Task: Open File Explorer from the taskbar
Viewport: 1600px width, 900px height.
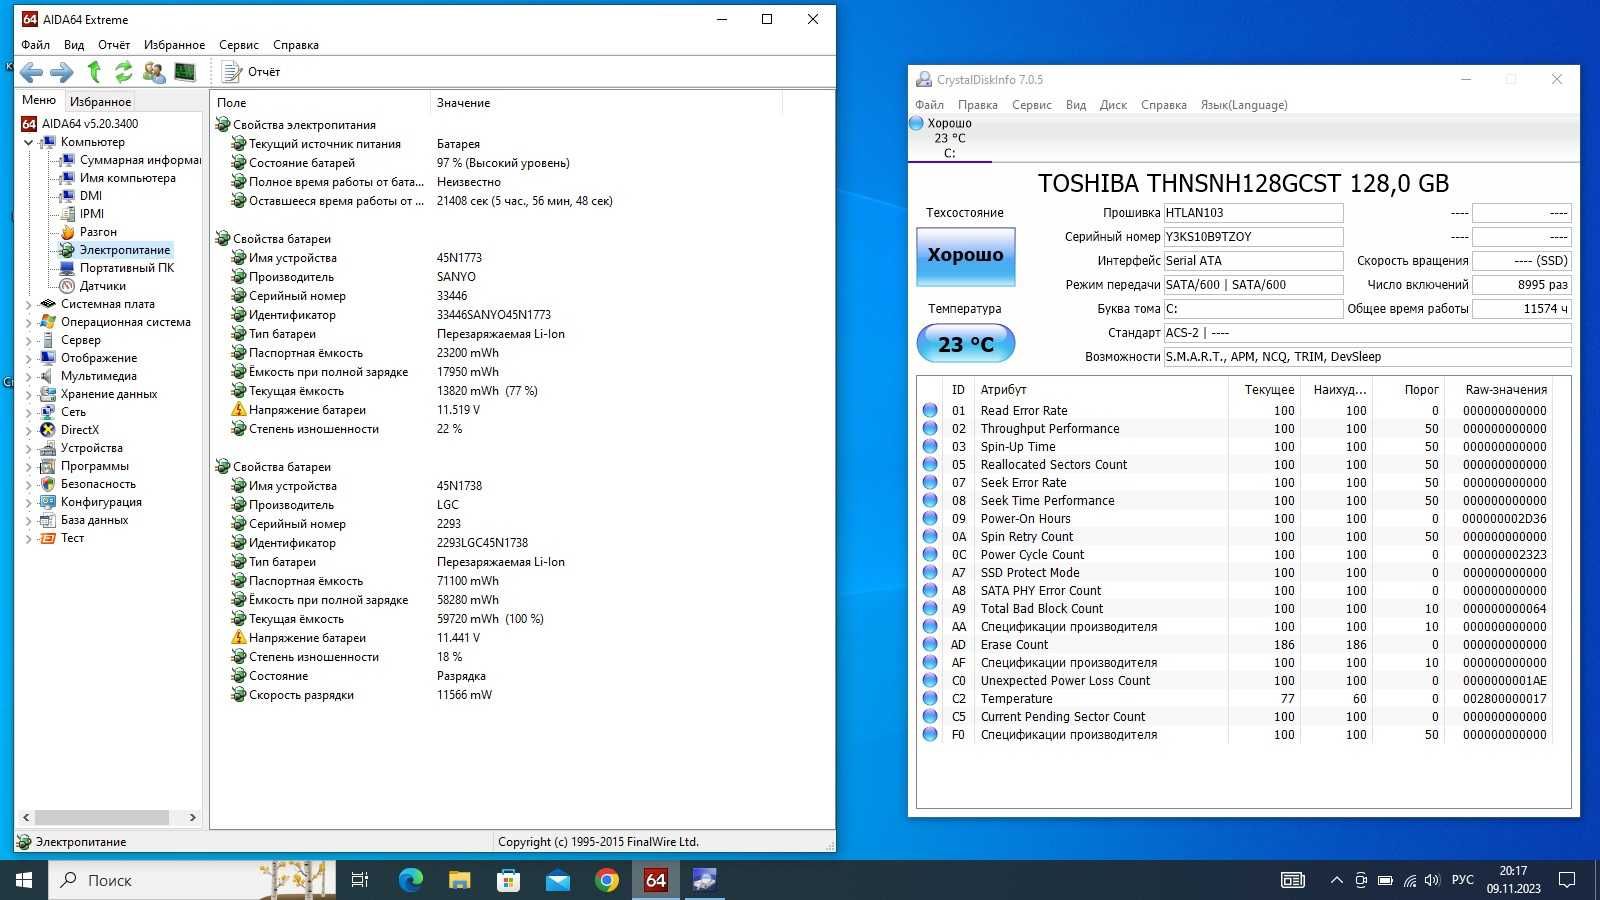Action: point(460,880)
